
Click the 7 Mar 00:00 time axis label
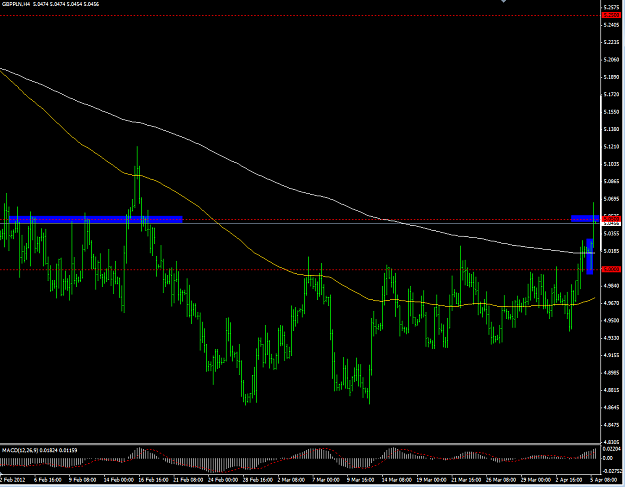point(326,480)
